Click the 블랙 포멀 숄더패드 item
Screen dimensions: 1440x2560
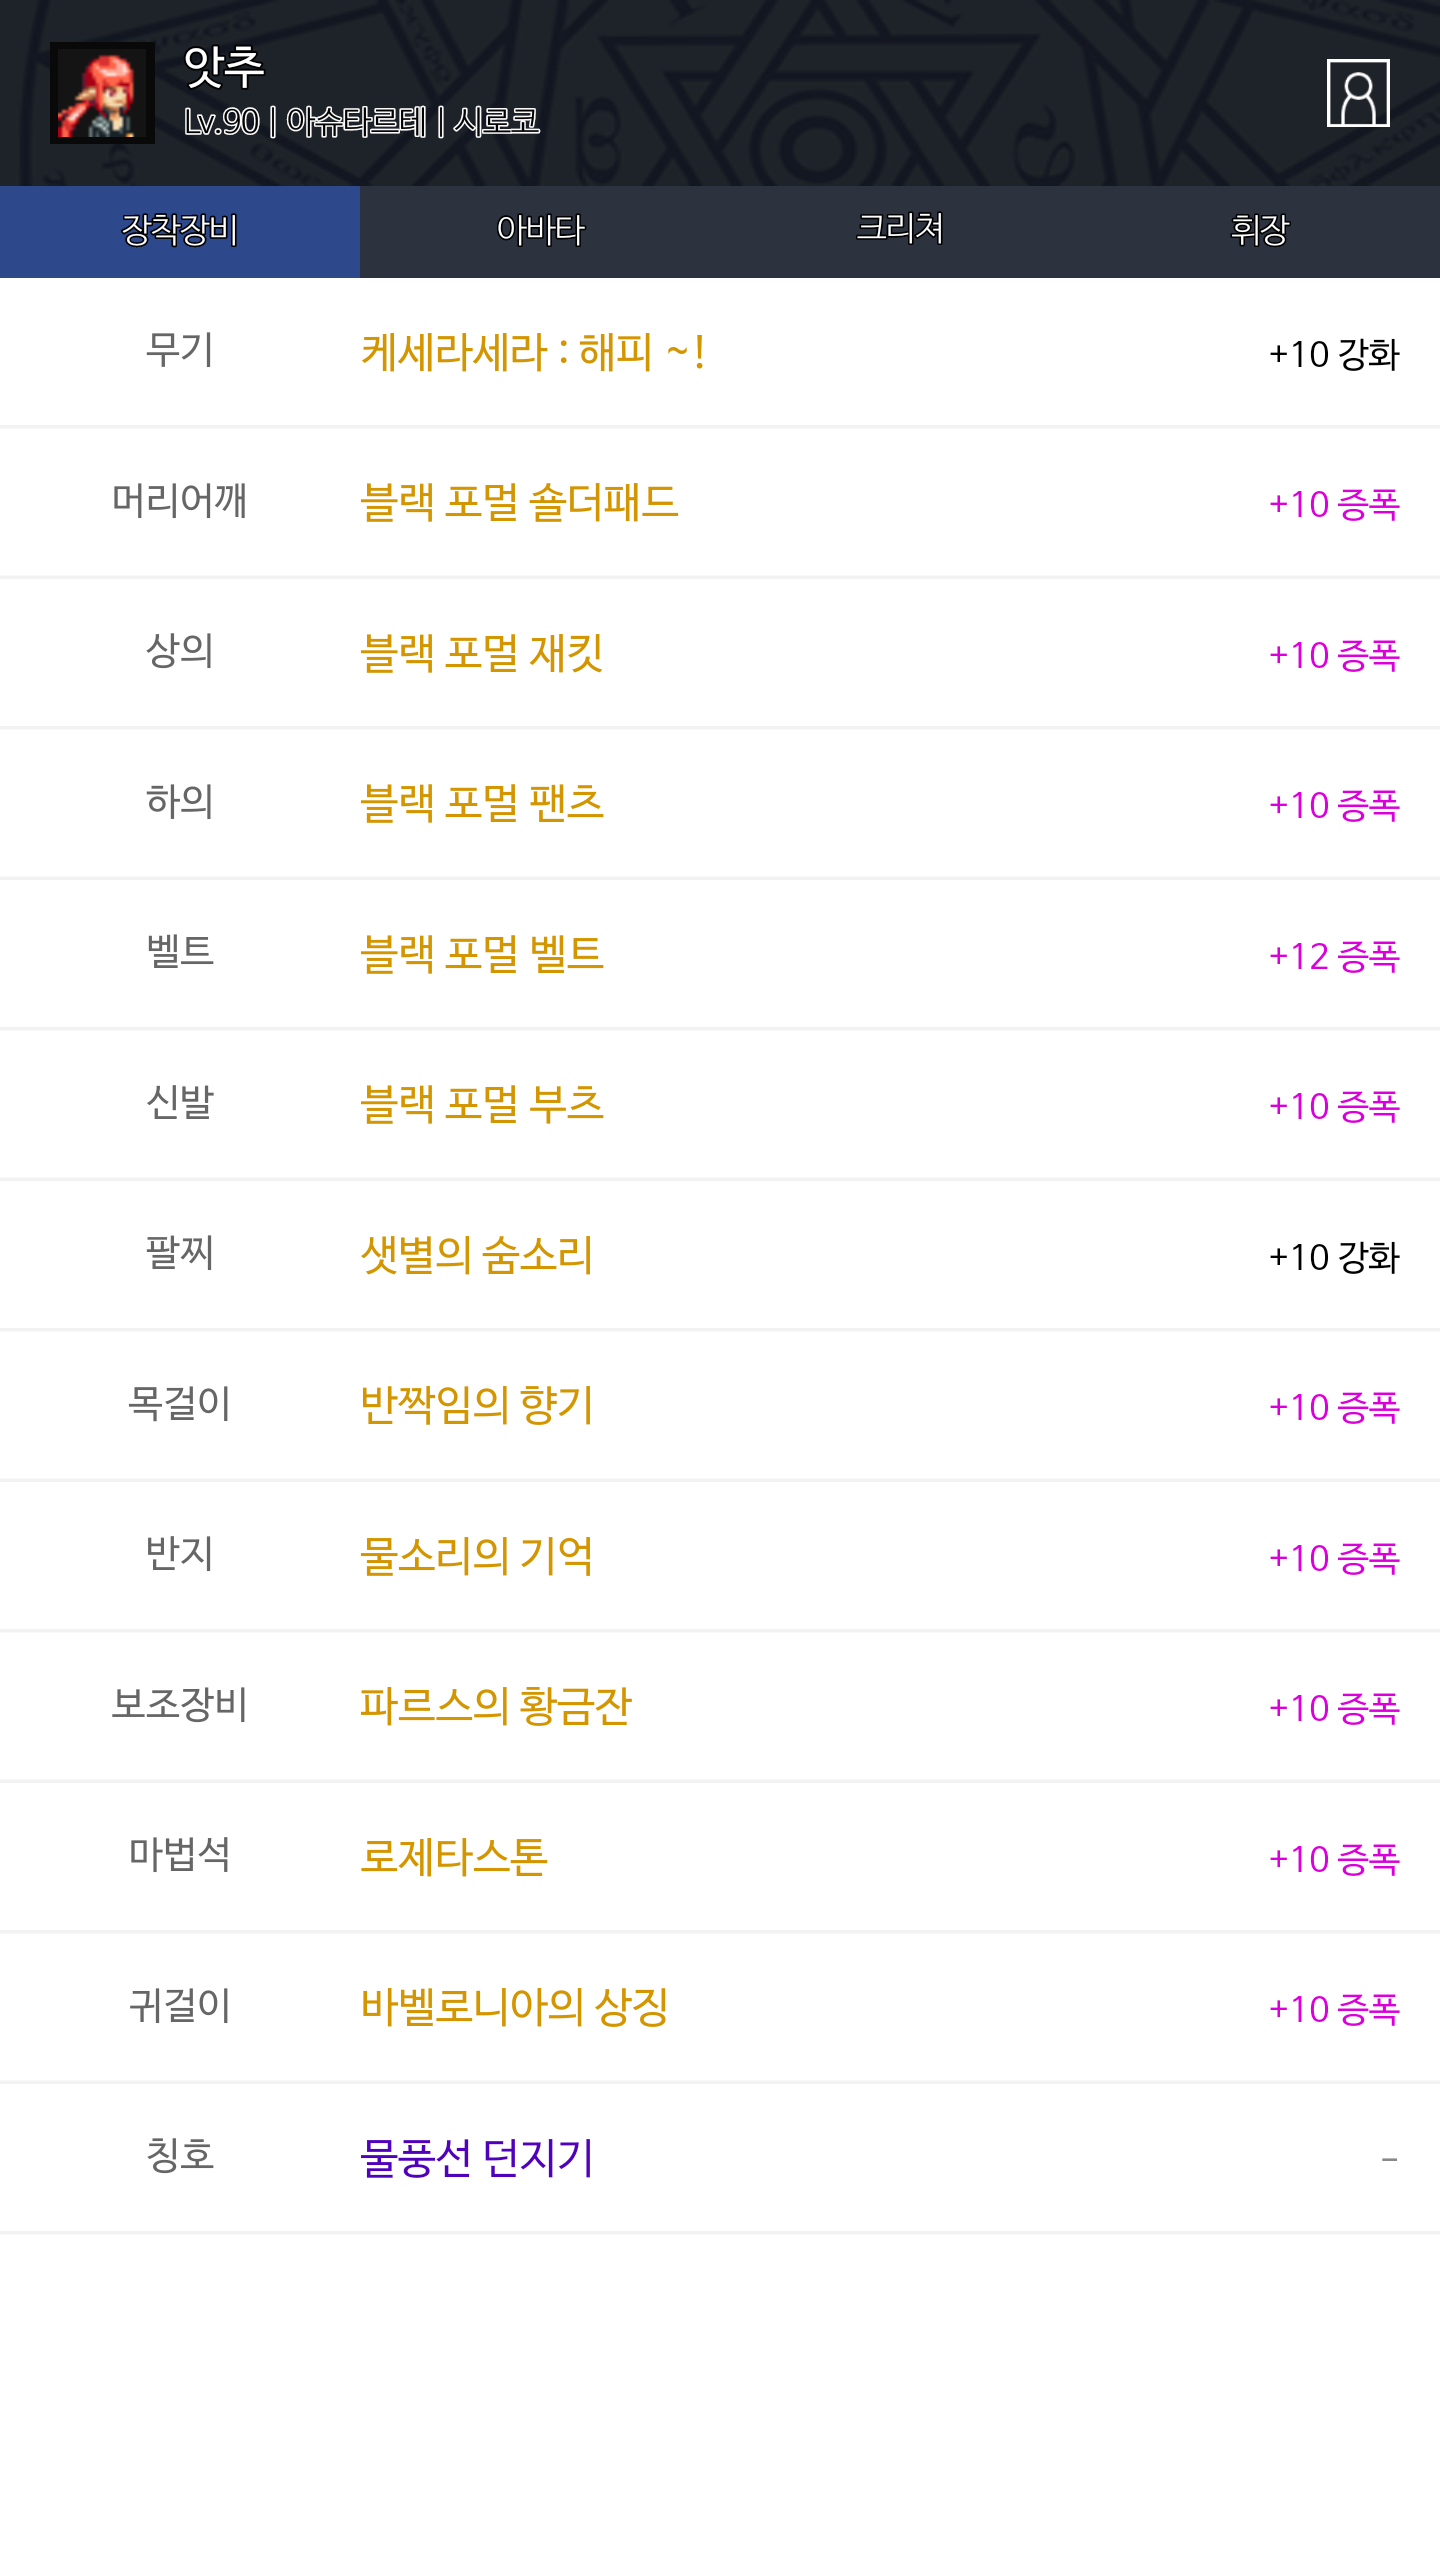519,503
